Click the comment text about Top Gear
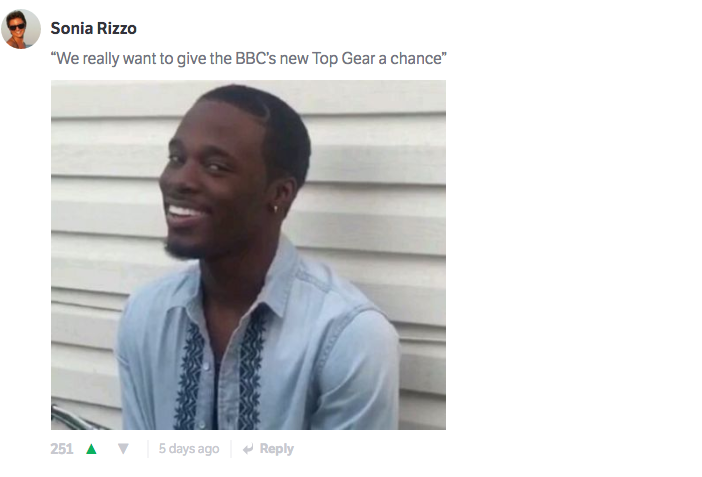This screenshot has height=477, width=702. click(x=248, y=59)
